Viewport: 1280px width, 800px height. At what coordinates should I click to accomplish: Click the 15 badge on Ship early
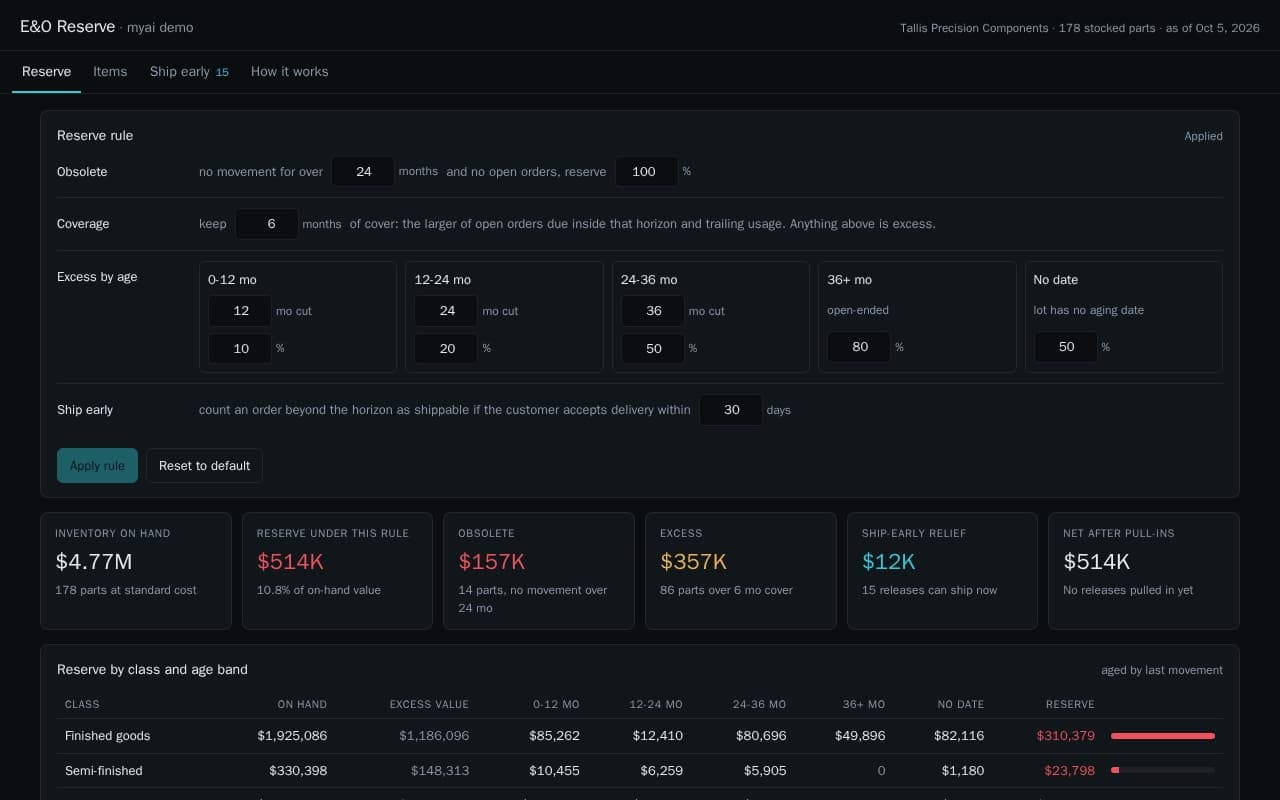coord(222,73)
